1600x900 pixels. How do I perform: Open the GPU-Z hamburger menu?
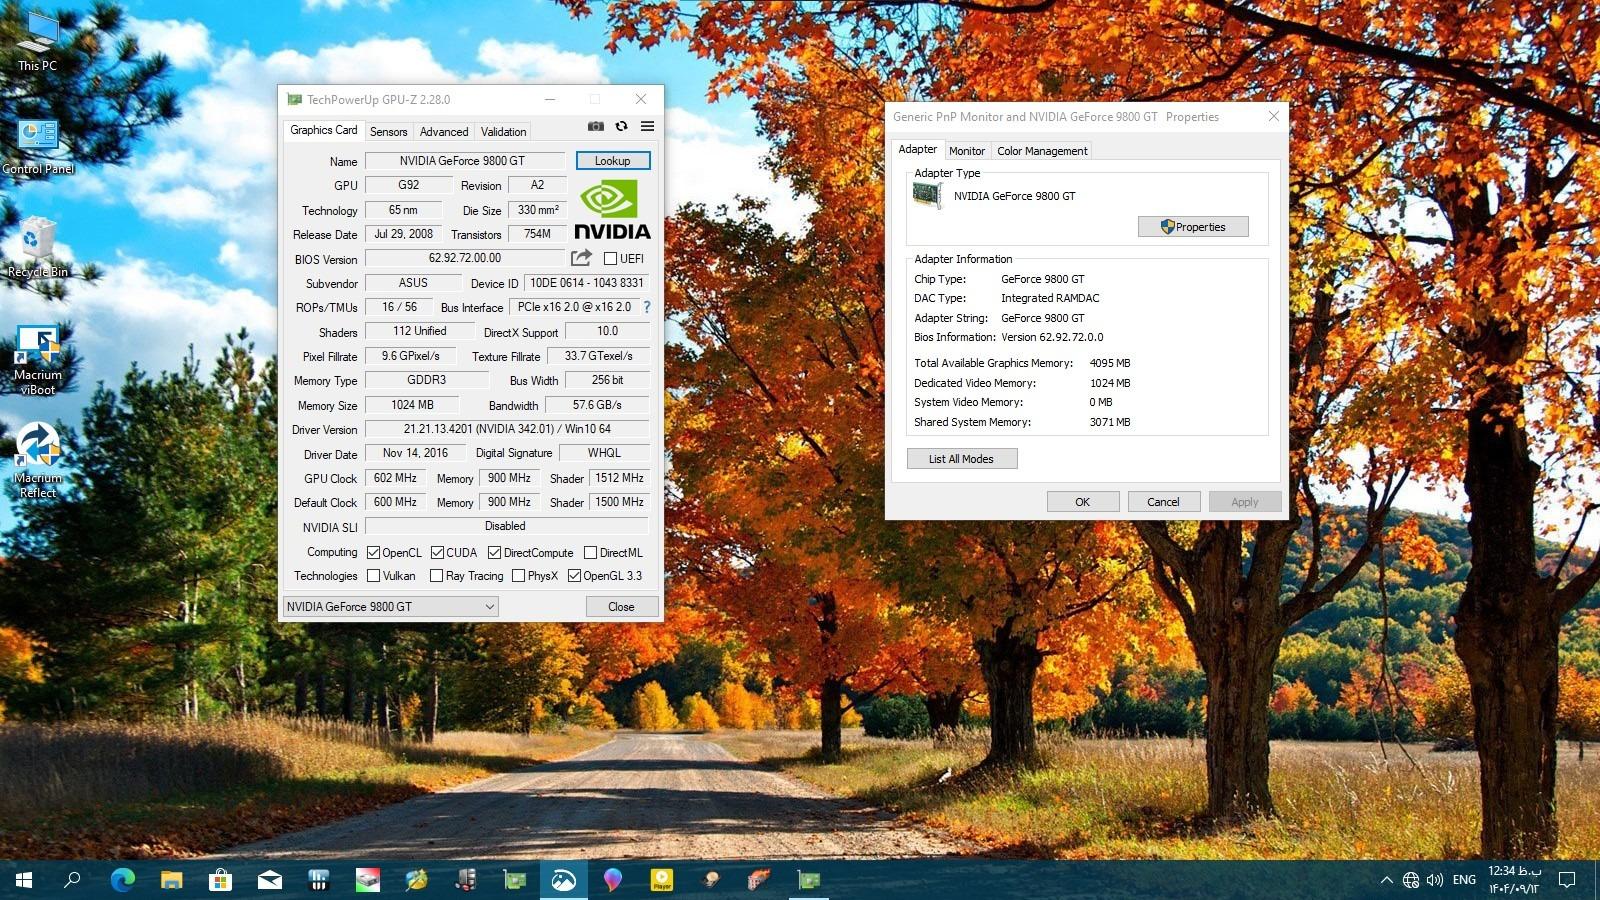pyautogui.click(x=647, y=126)
